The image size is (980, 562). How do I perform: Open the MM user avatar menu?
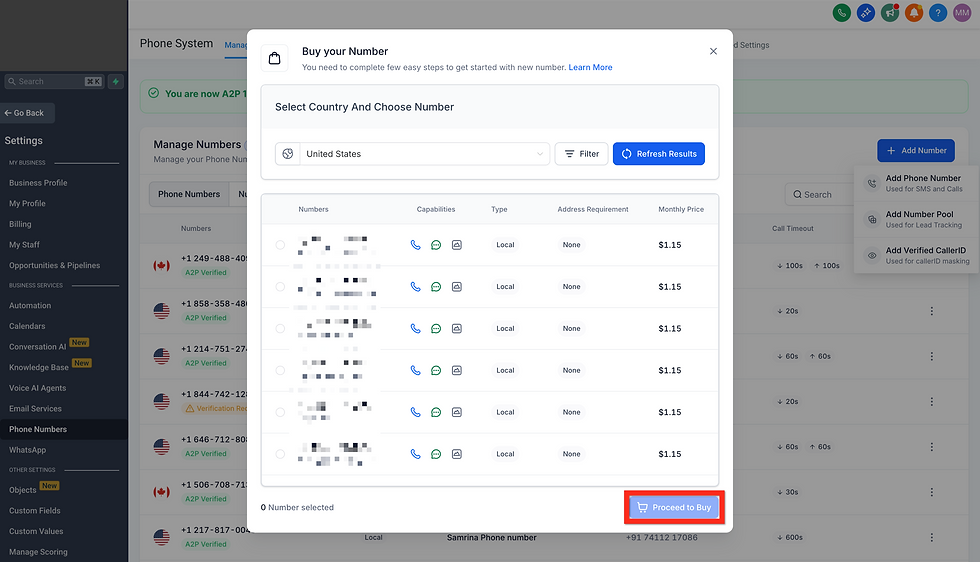[x=962, y=13]
